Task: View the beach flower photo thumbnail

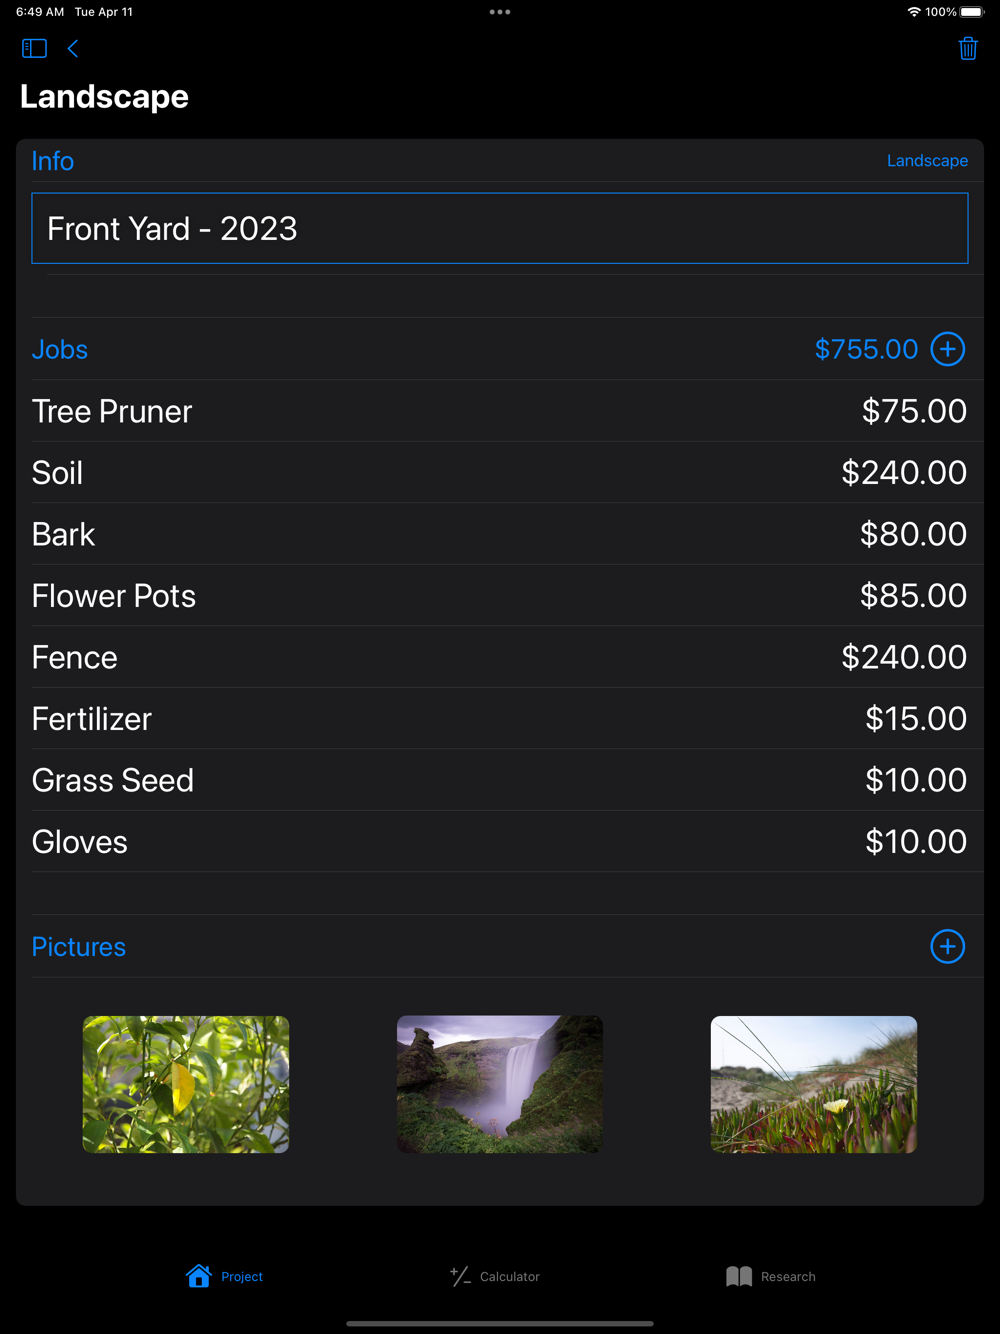Action: [x=814, y=1084]
